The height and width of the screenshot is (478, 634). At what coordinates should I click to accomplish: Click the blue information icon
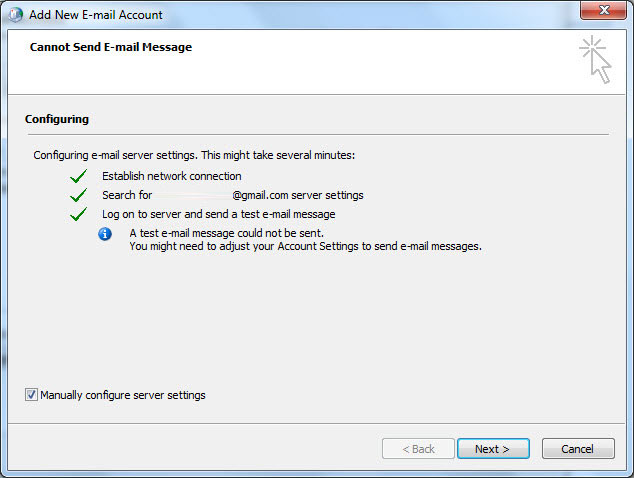point(105,234)
